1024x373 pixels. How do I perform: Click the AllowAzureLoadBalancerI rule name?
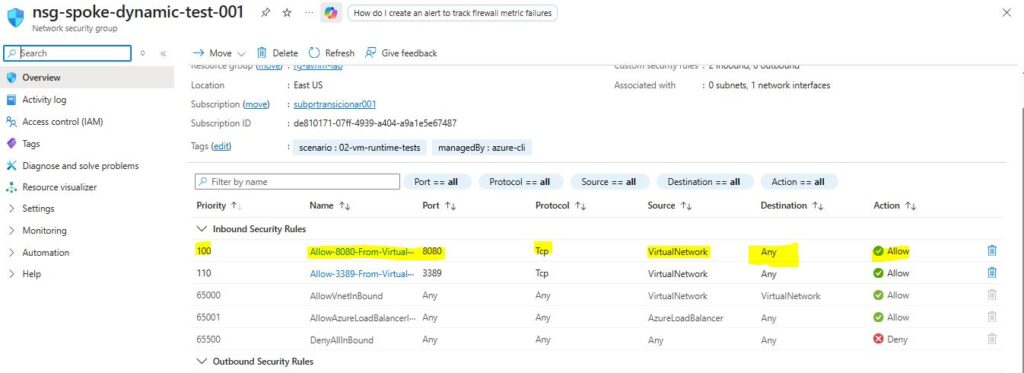[x=362, y=317]
